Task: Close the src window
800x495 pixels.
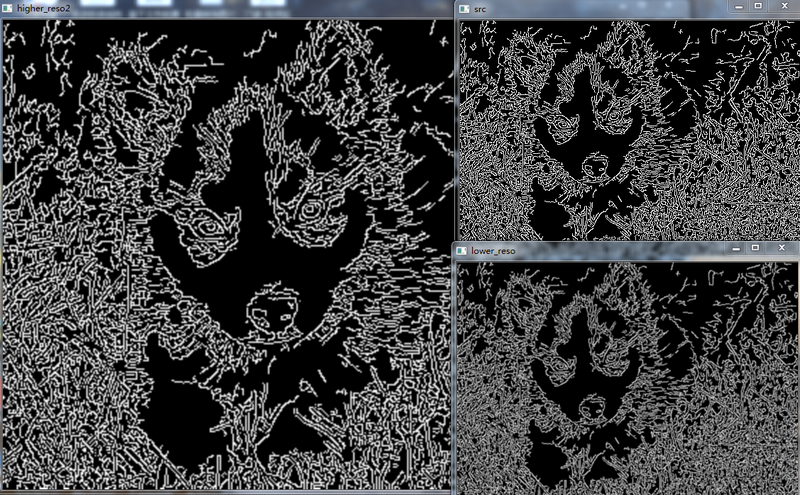Action: [784, 6]
